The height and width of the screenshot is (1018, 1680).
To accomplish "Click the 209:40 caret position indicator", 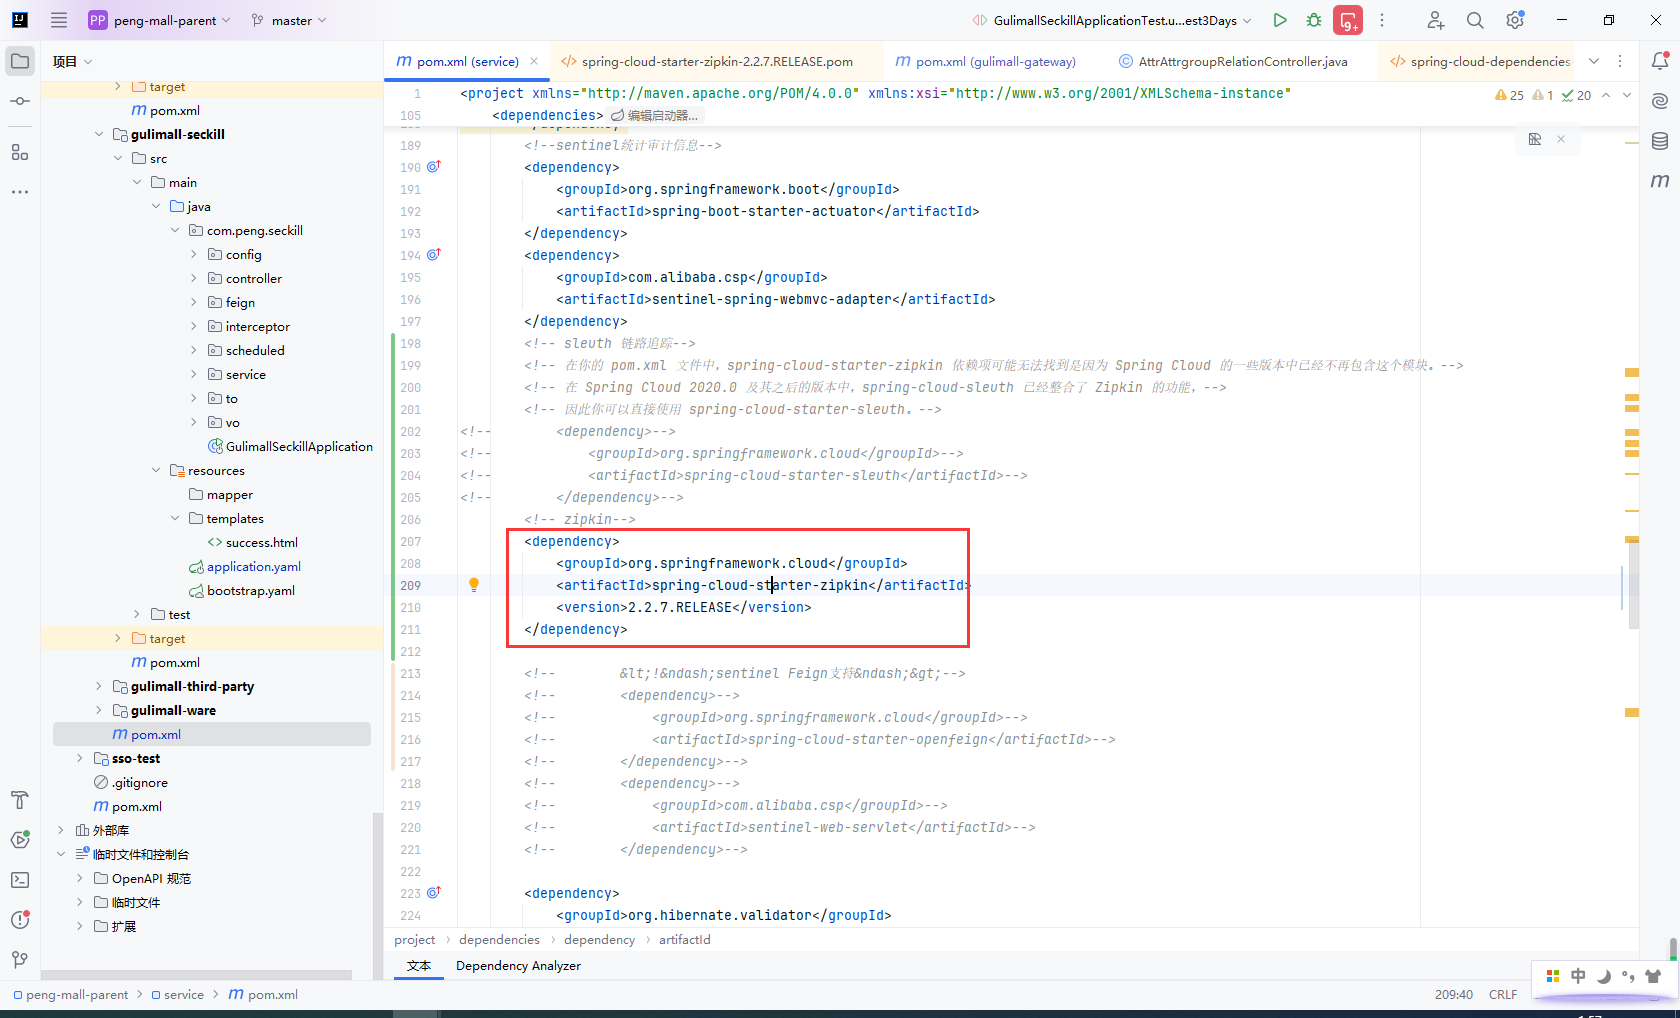I will point(1454,994).
